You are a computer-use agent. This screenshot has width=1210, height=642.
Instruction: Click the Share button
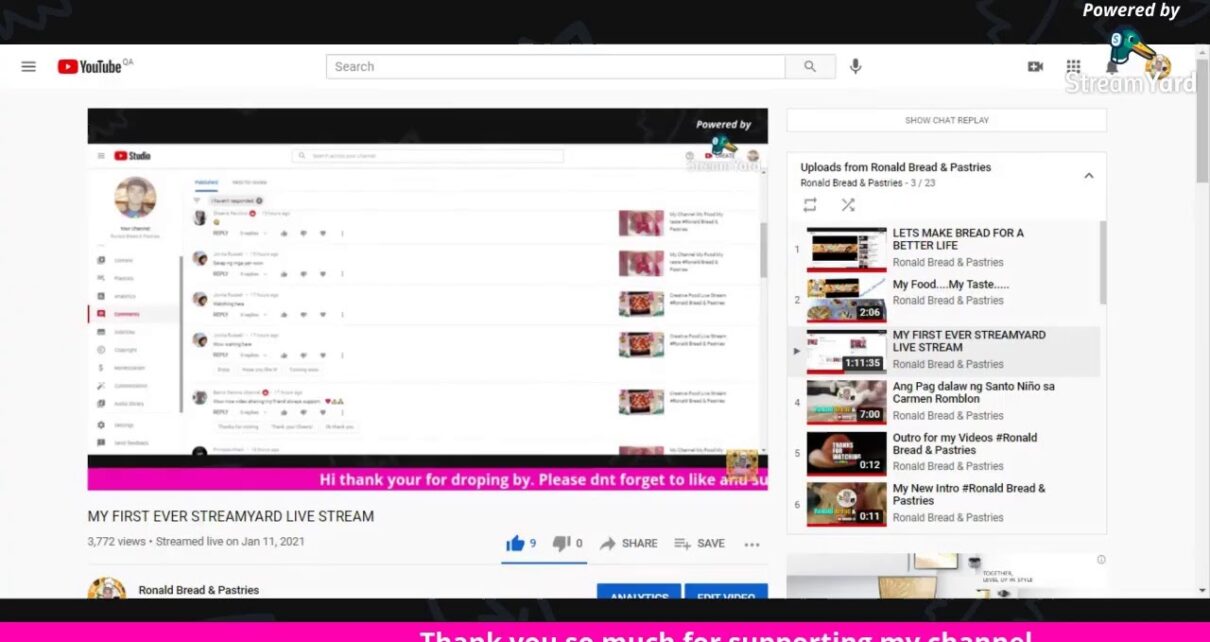tap(628, 543)
